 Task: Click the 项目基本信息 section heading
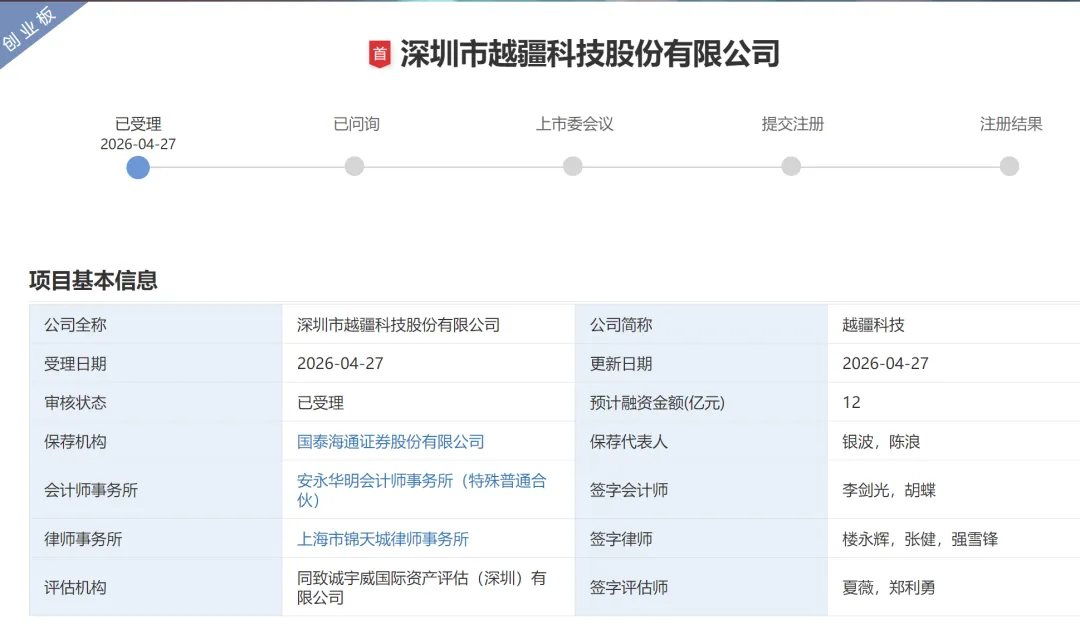(x=93, y=280)
